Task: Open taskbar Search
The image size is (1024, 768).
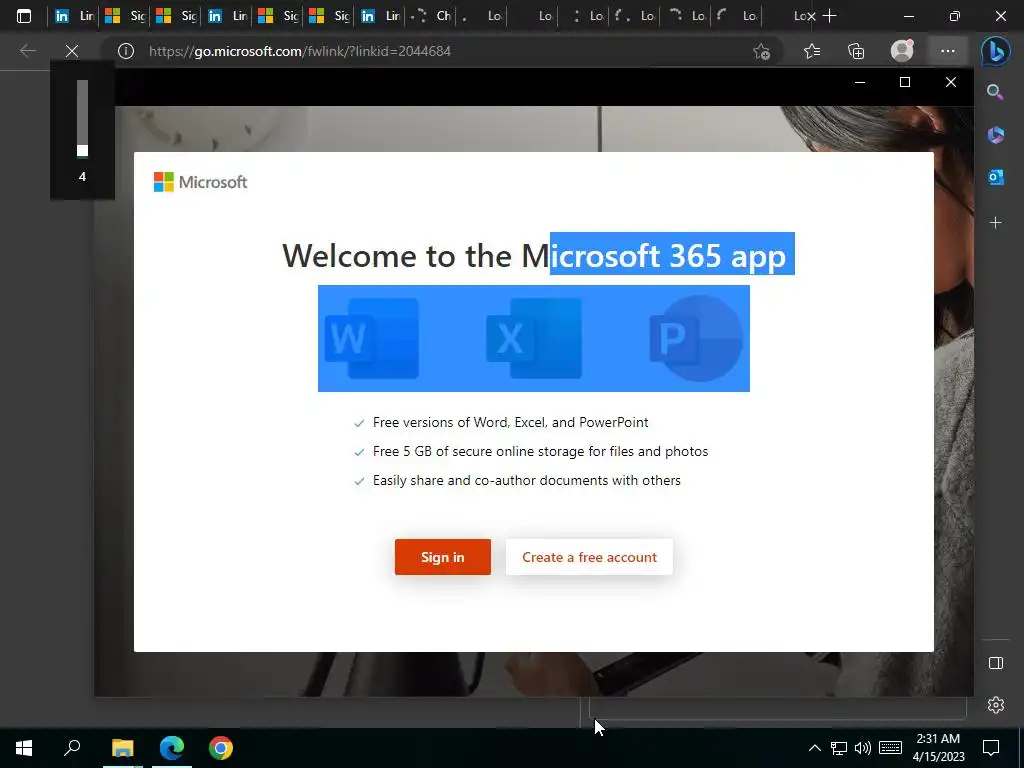Action: (x=72, y=748)
